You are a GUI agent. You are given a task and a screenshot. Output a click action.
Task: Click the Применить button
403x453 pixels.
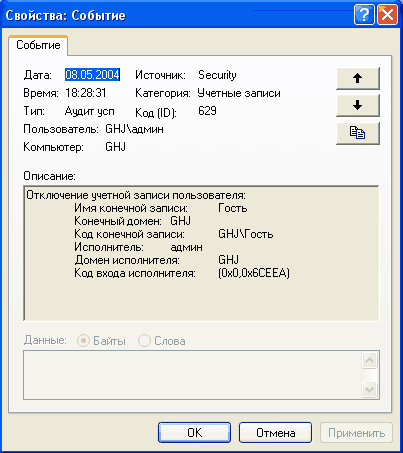(x=356, y=433)
